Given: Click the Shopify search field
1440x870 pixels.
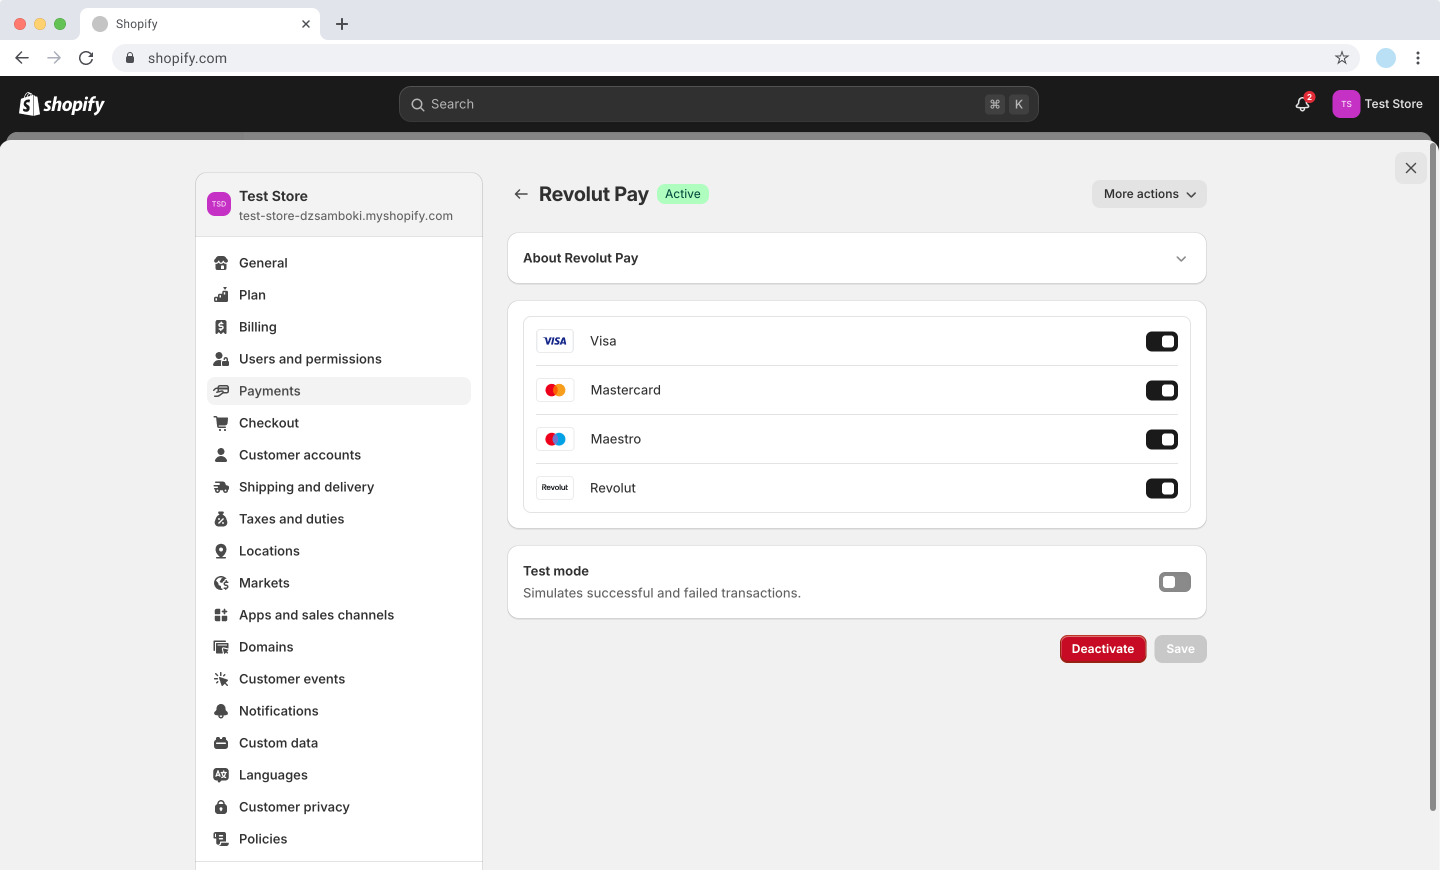Looking at the screenshot, I should pyautogui.click(x=719, y=104).
